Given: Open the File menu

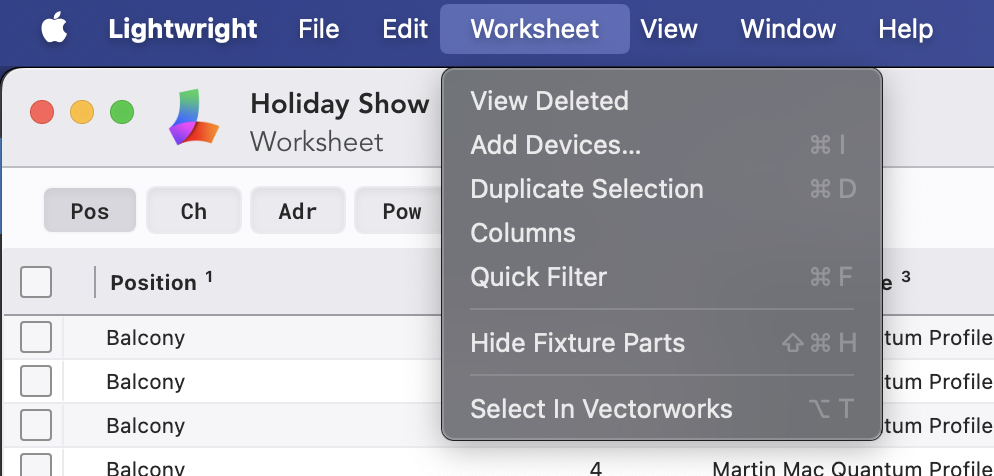Looking at the screenshot, I should tap(319, 29).
